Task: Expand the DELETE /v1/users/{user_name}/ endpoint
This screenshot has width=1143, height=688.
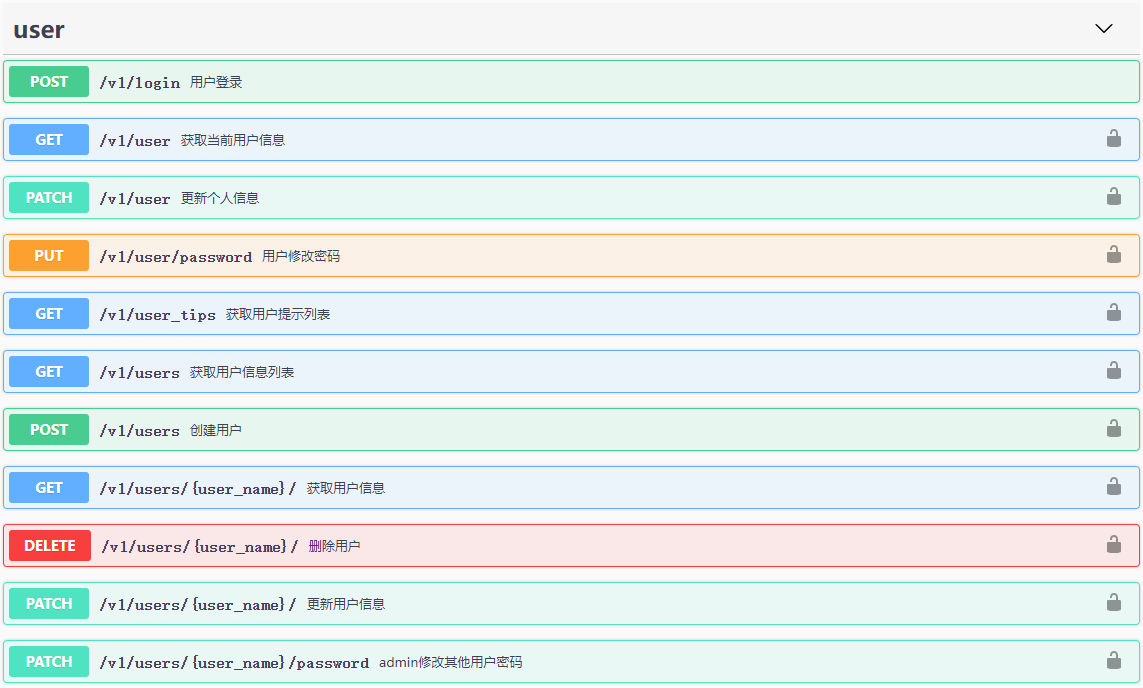Action: pos(500,545)
